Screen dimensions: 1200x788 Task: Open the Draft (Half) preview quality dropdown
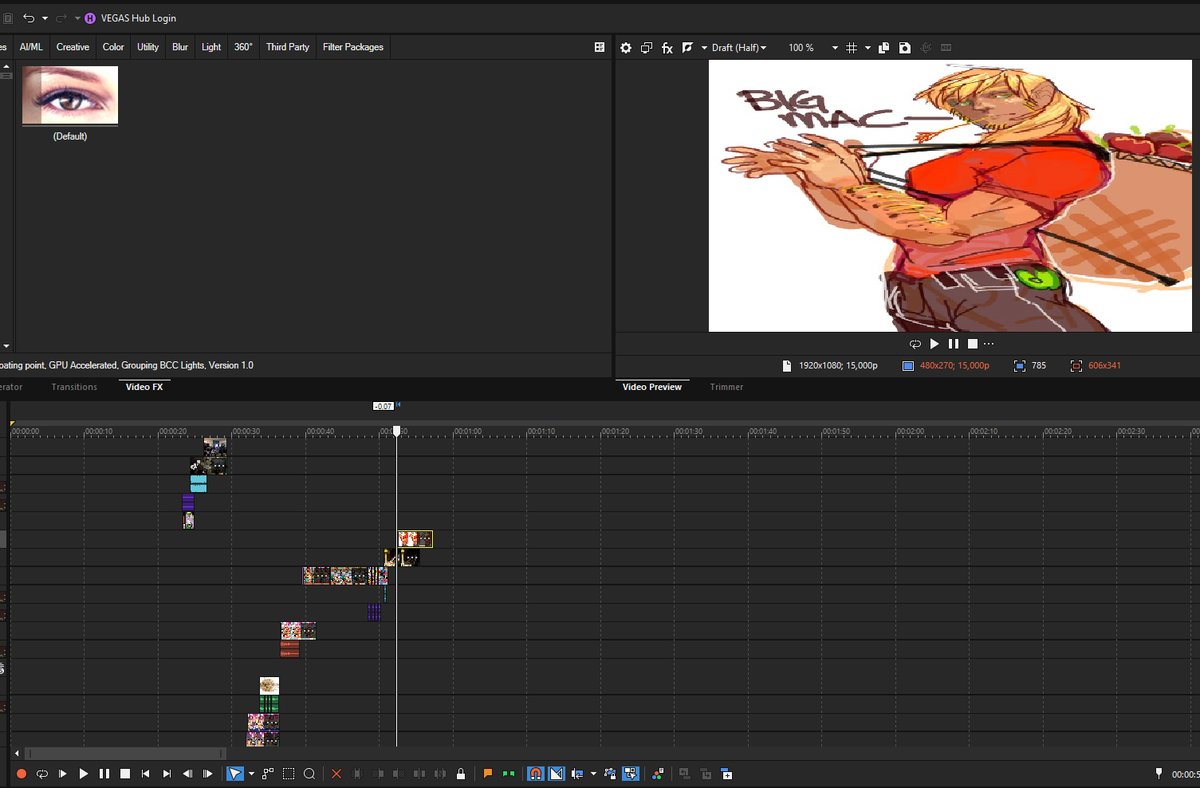click(738, 47)
